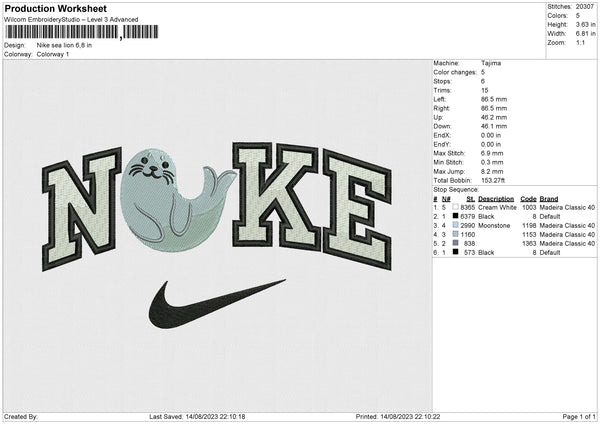Click the Black swatch in the 6379-stitch row
Image resolution: width=600 pixels, height=424 pixels.
click(455, 216)
